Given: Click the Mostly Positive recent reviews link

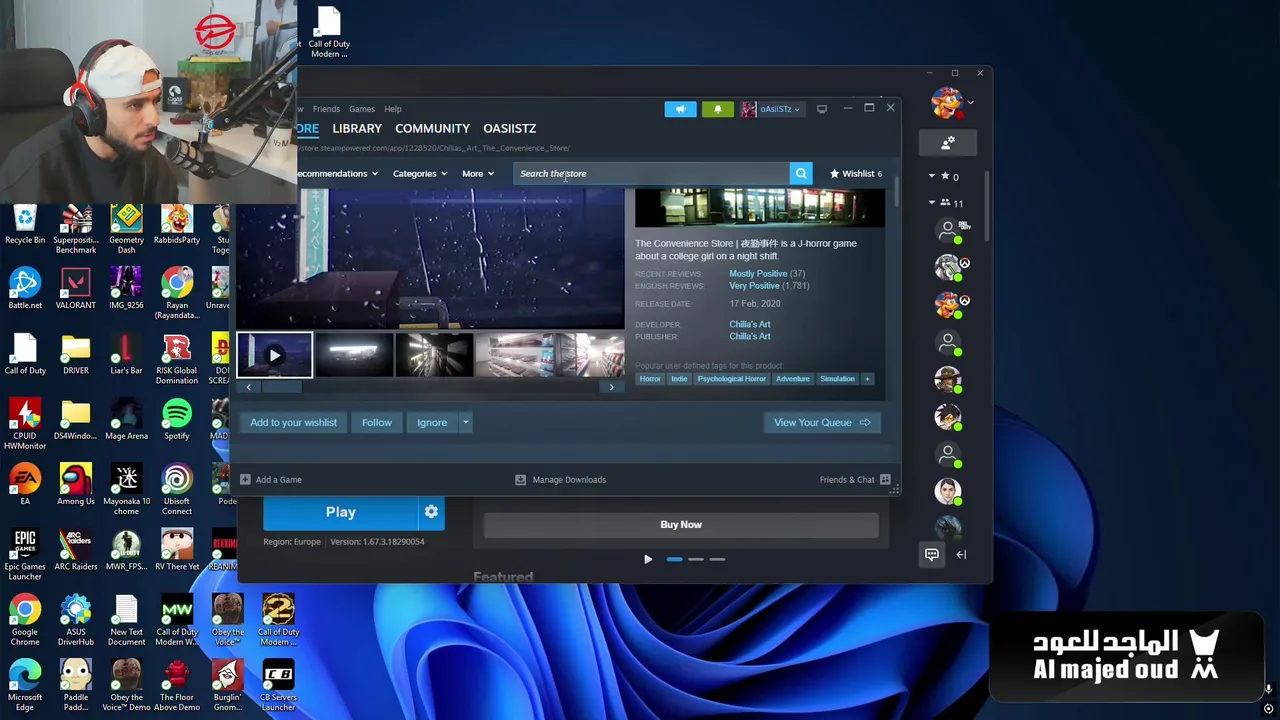Looking at the screenshot, I should (757, 274).
